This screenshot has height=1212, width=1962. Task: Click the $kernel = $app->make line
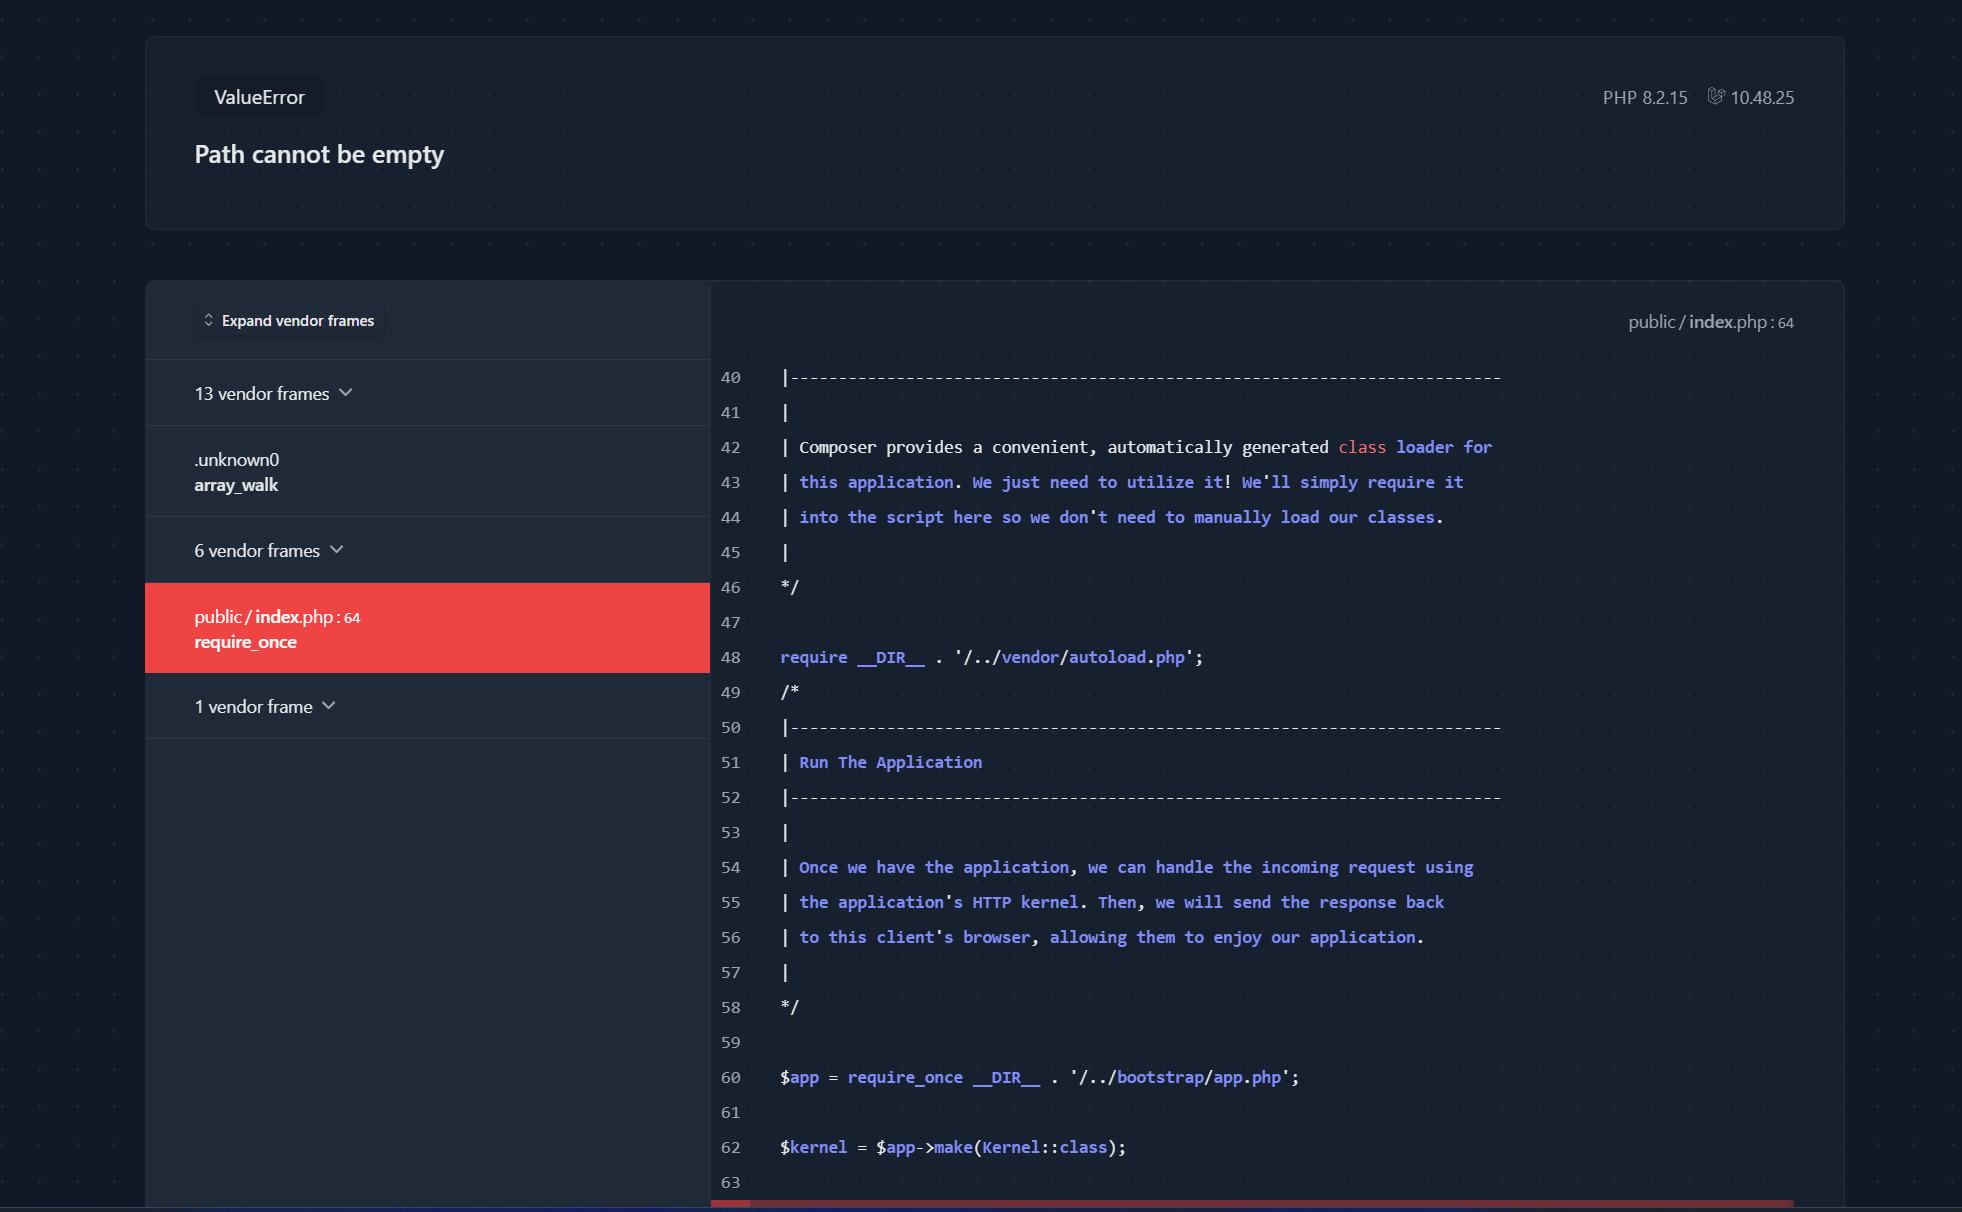[x=952, y=1147]
